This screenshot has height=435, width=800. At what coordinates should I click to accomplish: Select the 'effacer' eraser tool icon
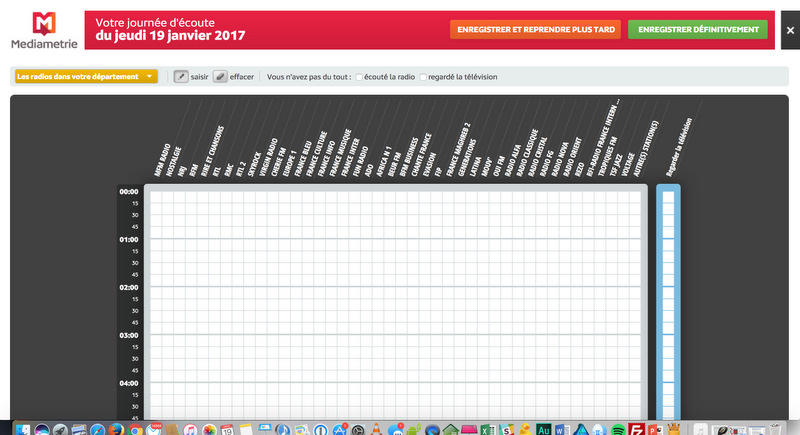pyautogui.click(x=220, y=76)
